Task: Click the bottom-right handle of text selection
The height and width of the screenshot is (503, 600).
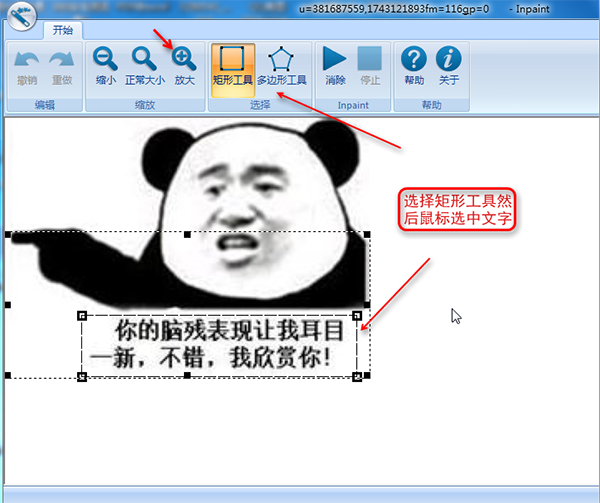Action: (x=357, y=377)
